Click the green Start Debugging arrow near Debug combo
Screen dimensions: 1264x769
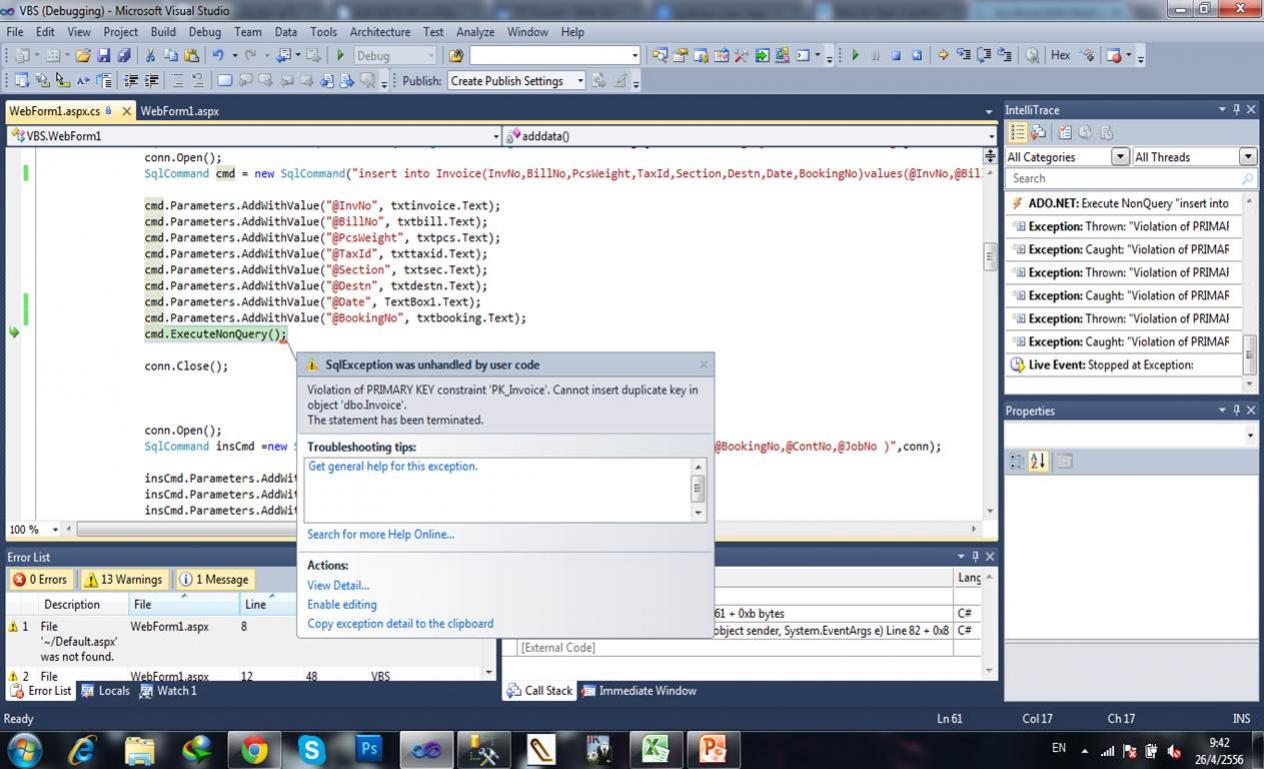tap(340, 56)
